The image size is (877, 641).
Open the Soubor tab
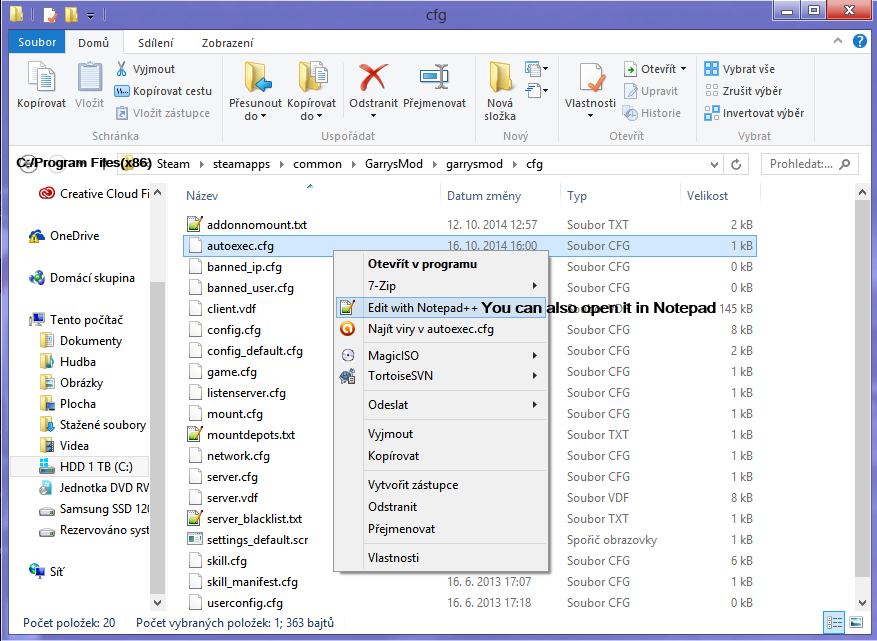pyautogui.click(x=37, y=43)
